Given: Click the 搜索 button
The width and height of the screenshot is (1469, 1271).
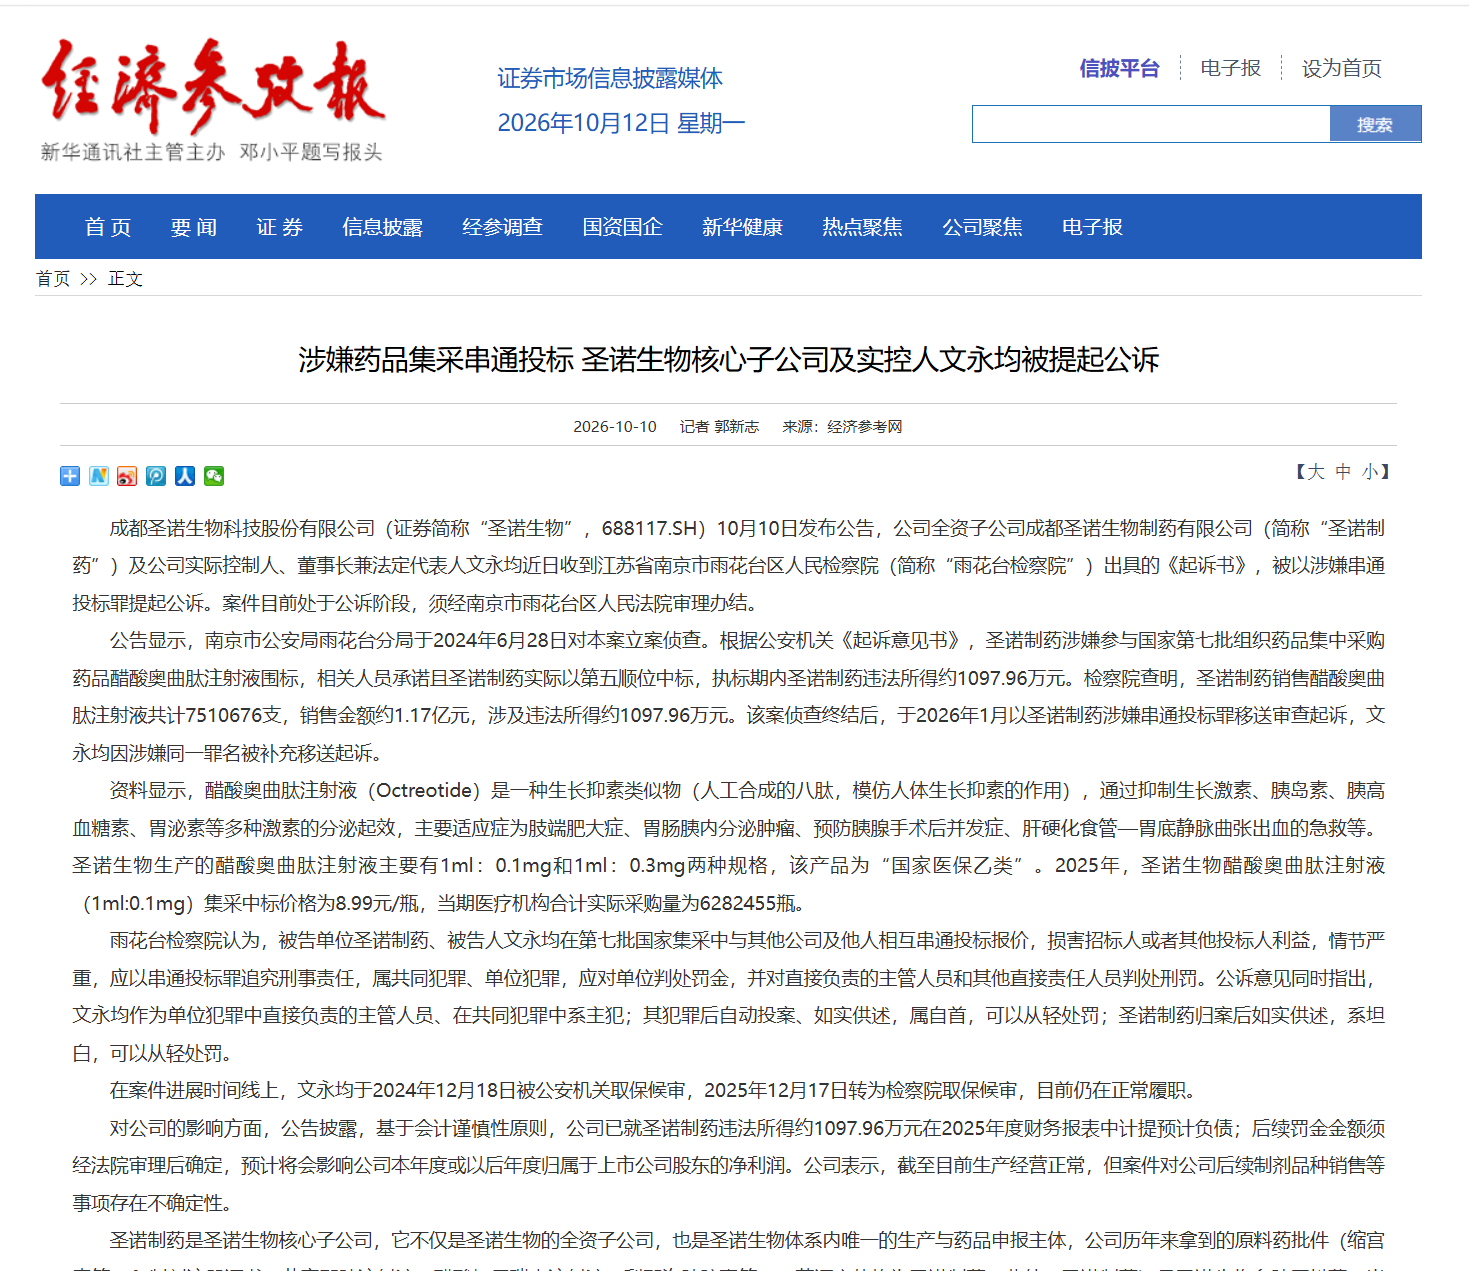Looking at the screenshot, I should (x=1375, y=124).
